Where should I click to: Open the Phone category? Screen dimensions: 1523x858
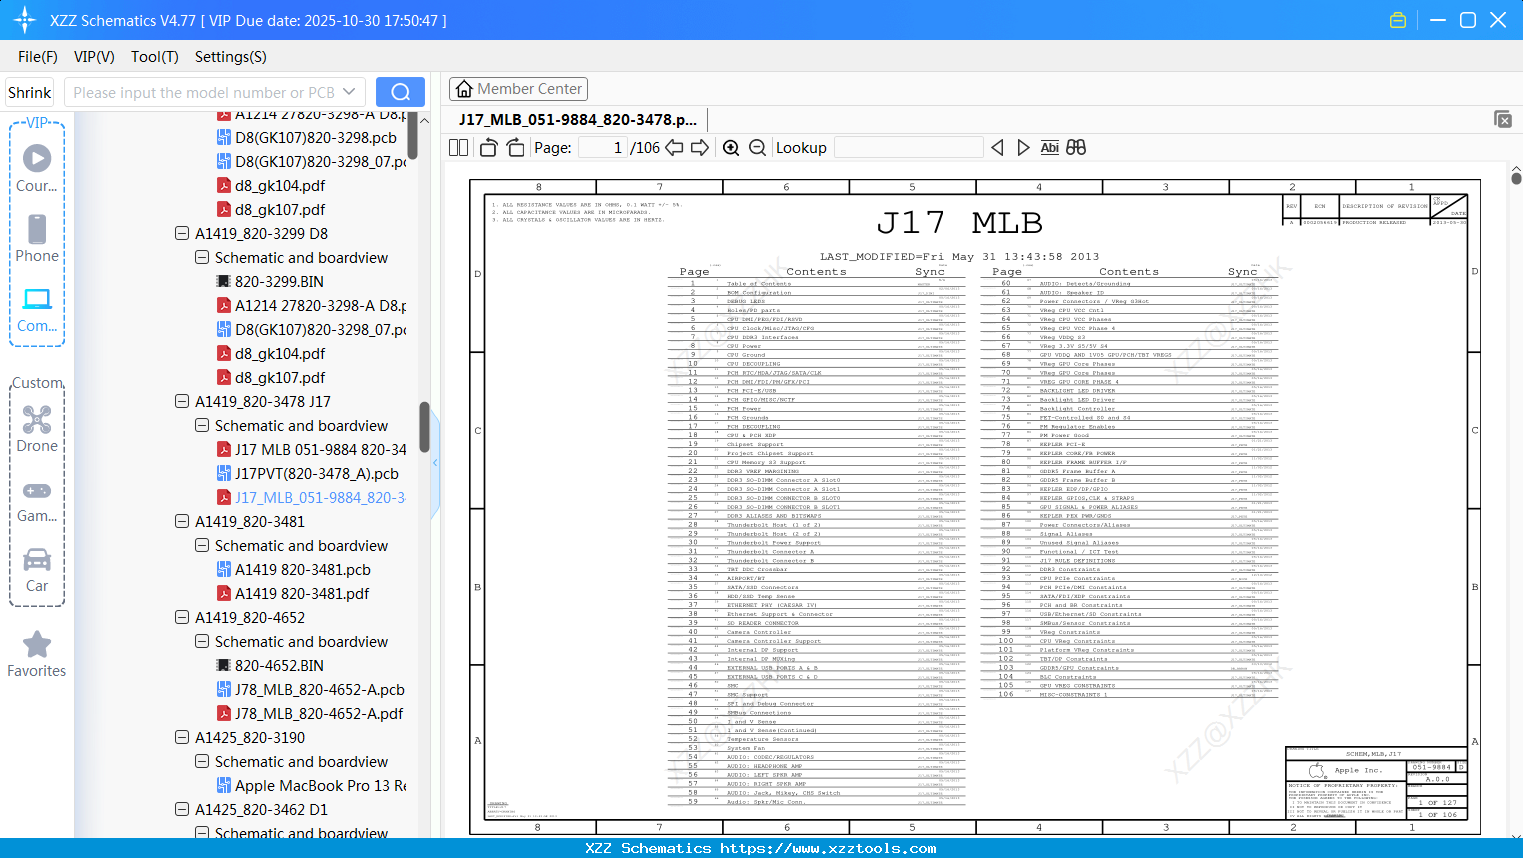tap(37, 239)
